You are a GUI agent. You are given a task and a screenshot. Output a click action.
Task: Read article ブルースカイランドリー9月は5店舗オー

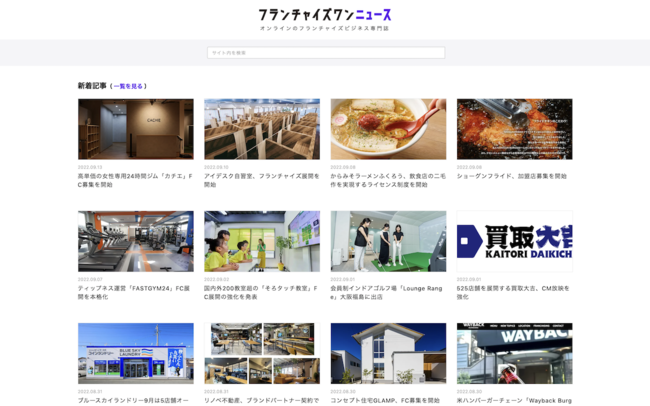(x=133, y=401)
